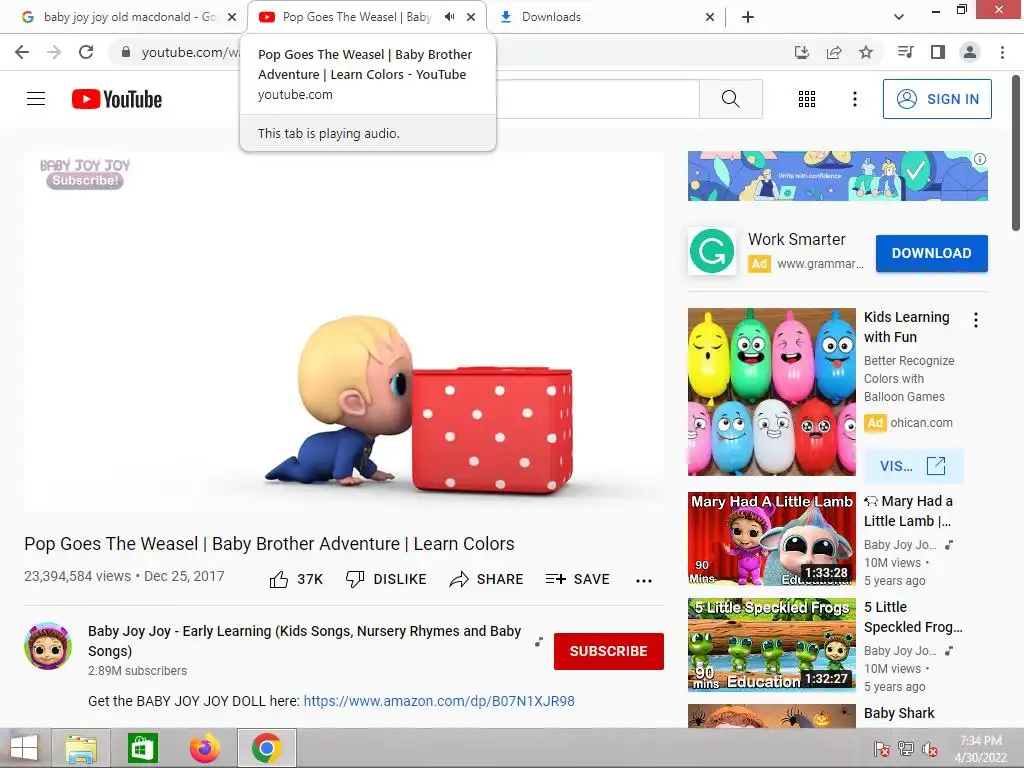Open the Amazon doll link in description

(x=439, y=701)
